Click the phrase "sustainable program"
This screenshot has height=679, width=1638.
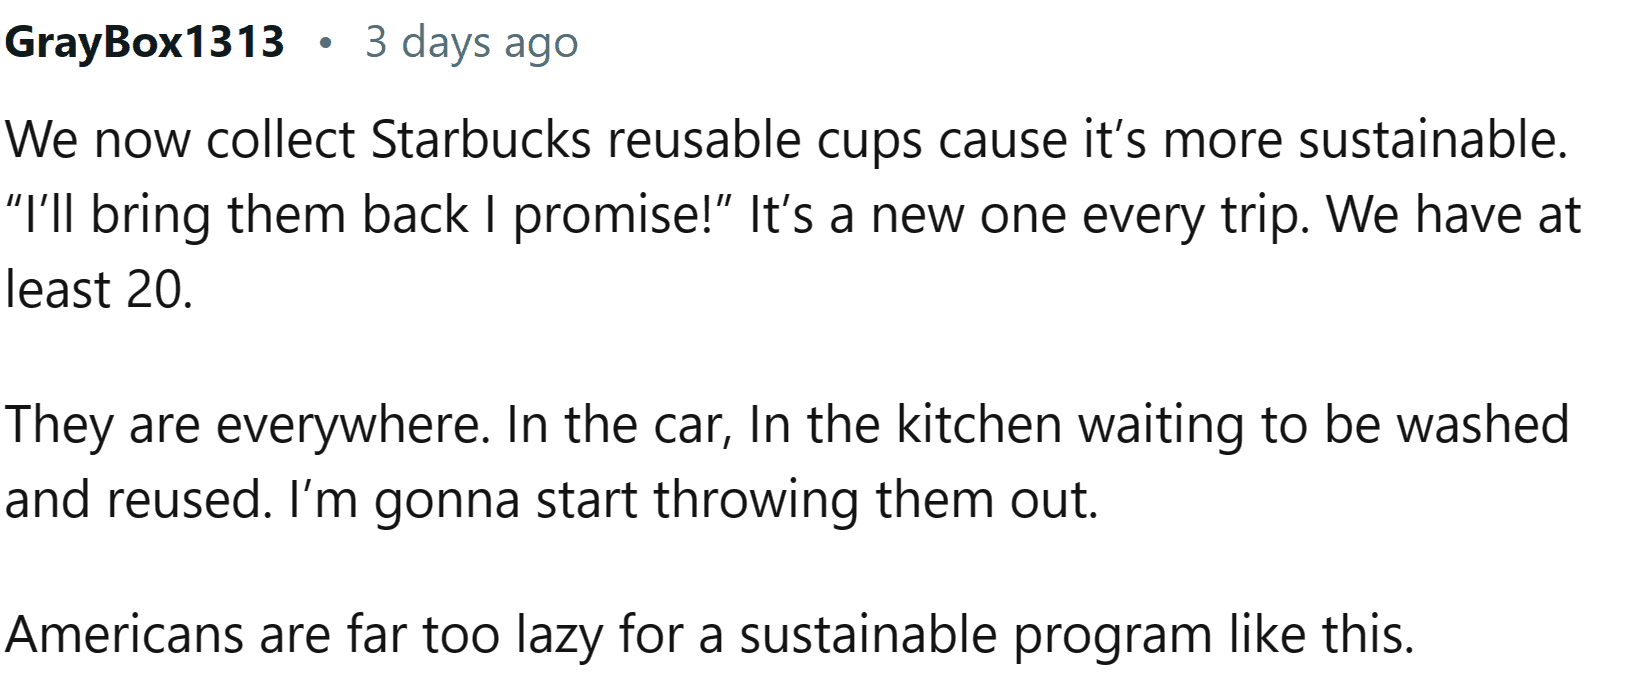tap(976, 636)
